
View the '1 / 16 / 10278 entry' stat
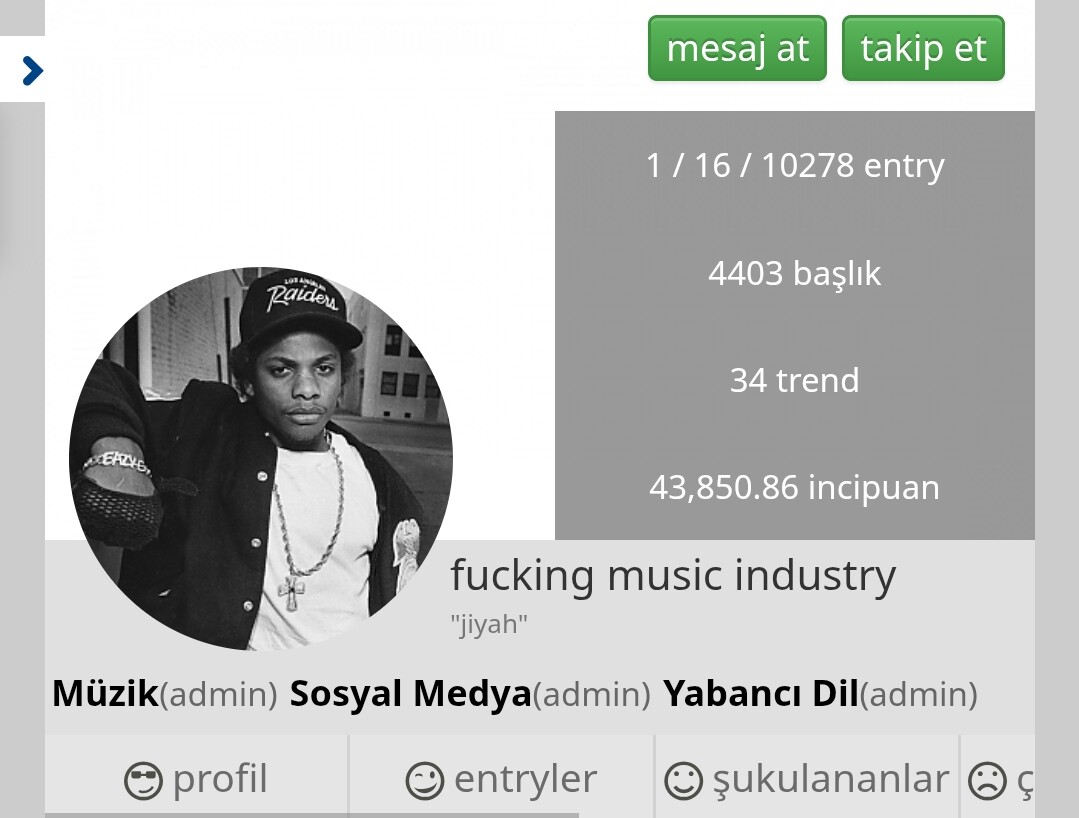click(x=795, y=166)
